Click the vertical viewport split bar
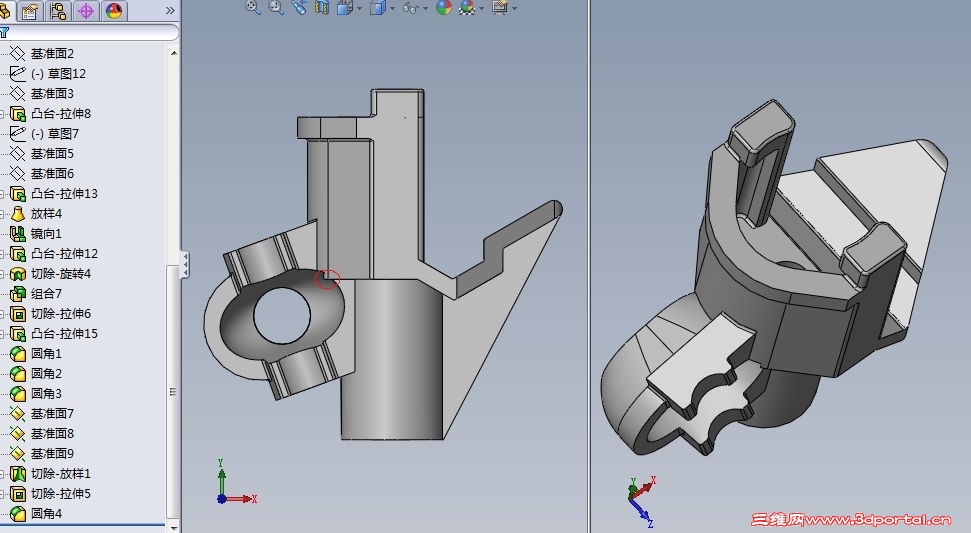Image resolution: width=971 pixels, height=533 pixels. point(589,266)
